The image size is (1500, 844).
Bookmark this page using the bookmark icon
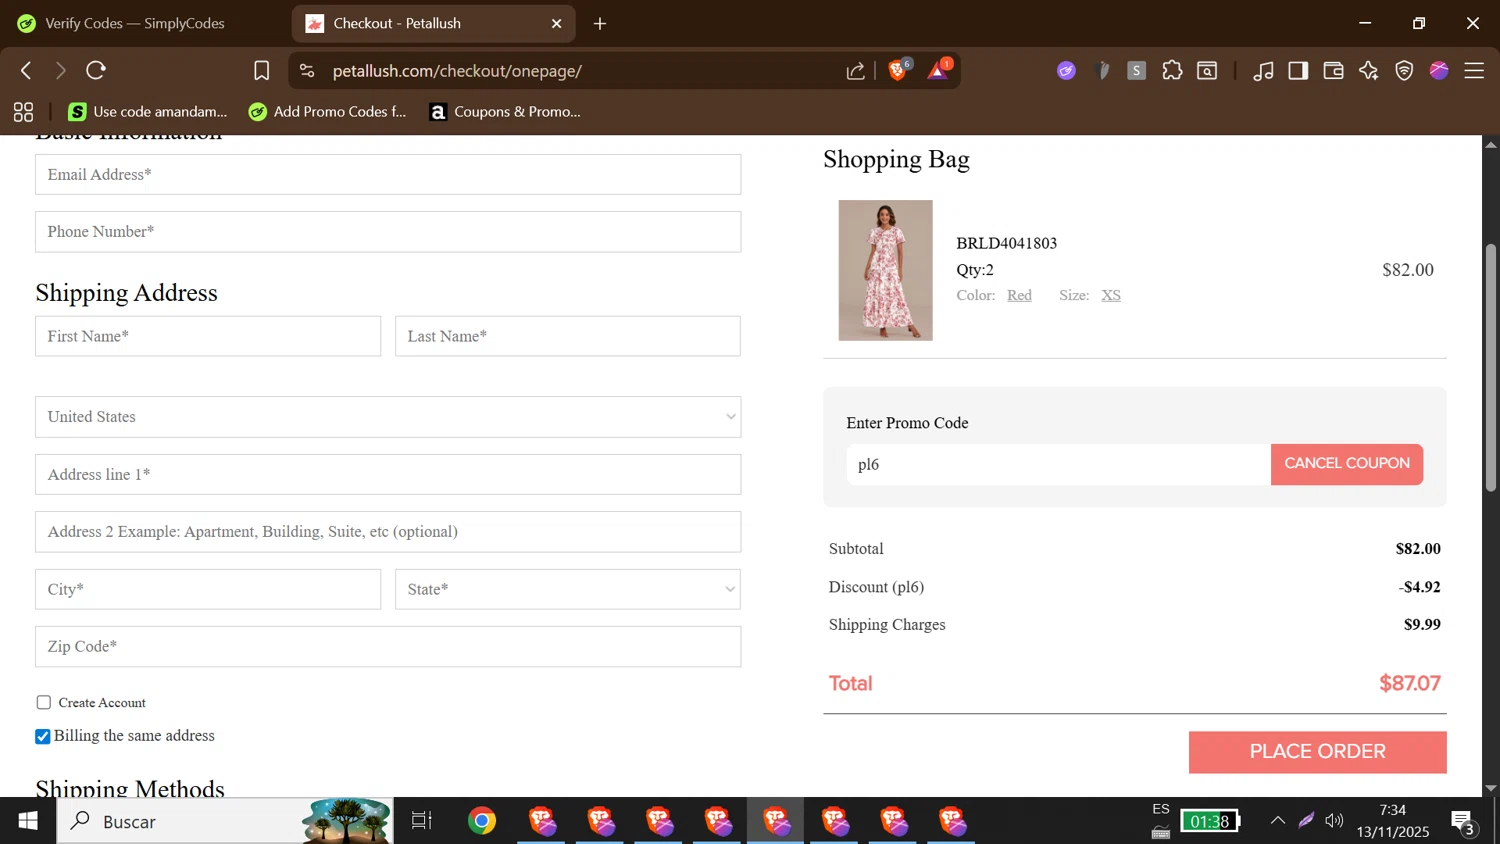[x=261, y=71]
